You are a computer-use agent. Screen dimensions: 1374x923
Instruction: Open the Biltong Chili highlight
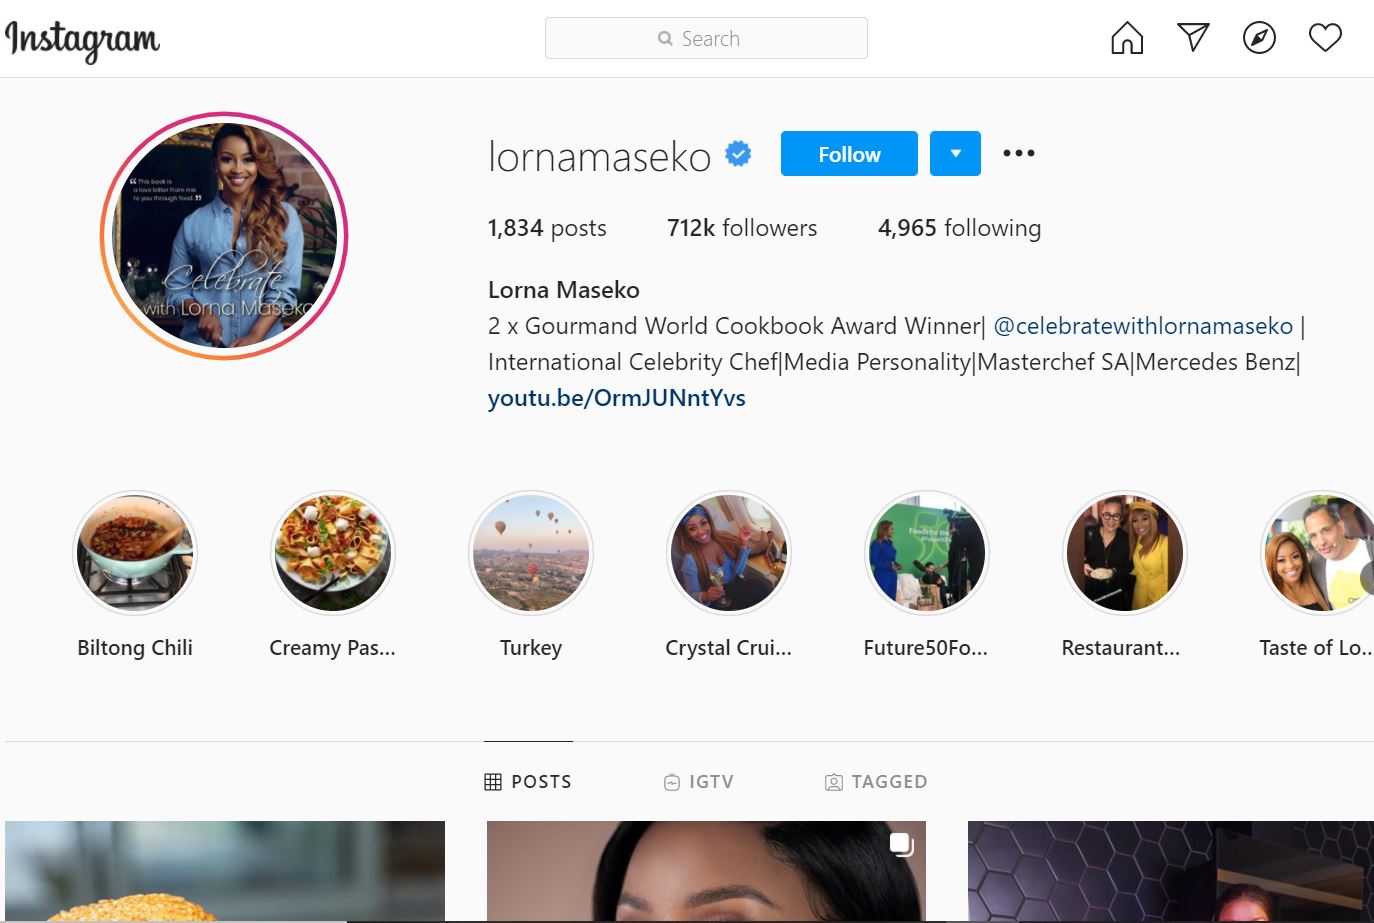coord(135,553)
